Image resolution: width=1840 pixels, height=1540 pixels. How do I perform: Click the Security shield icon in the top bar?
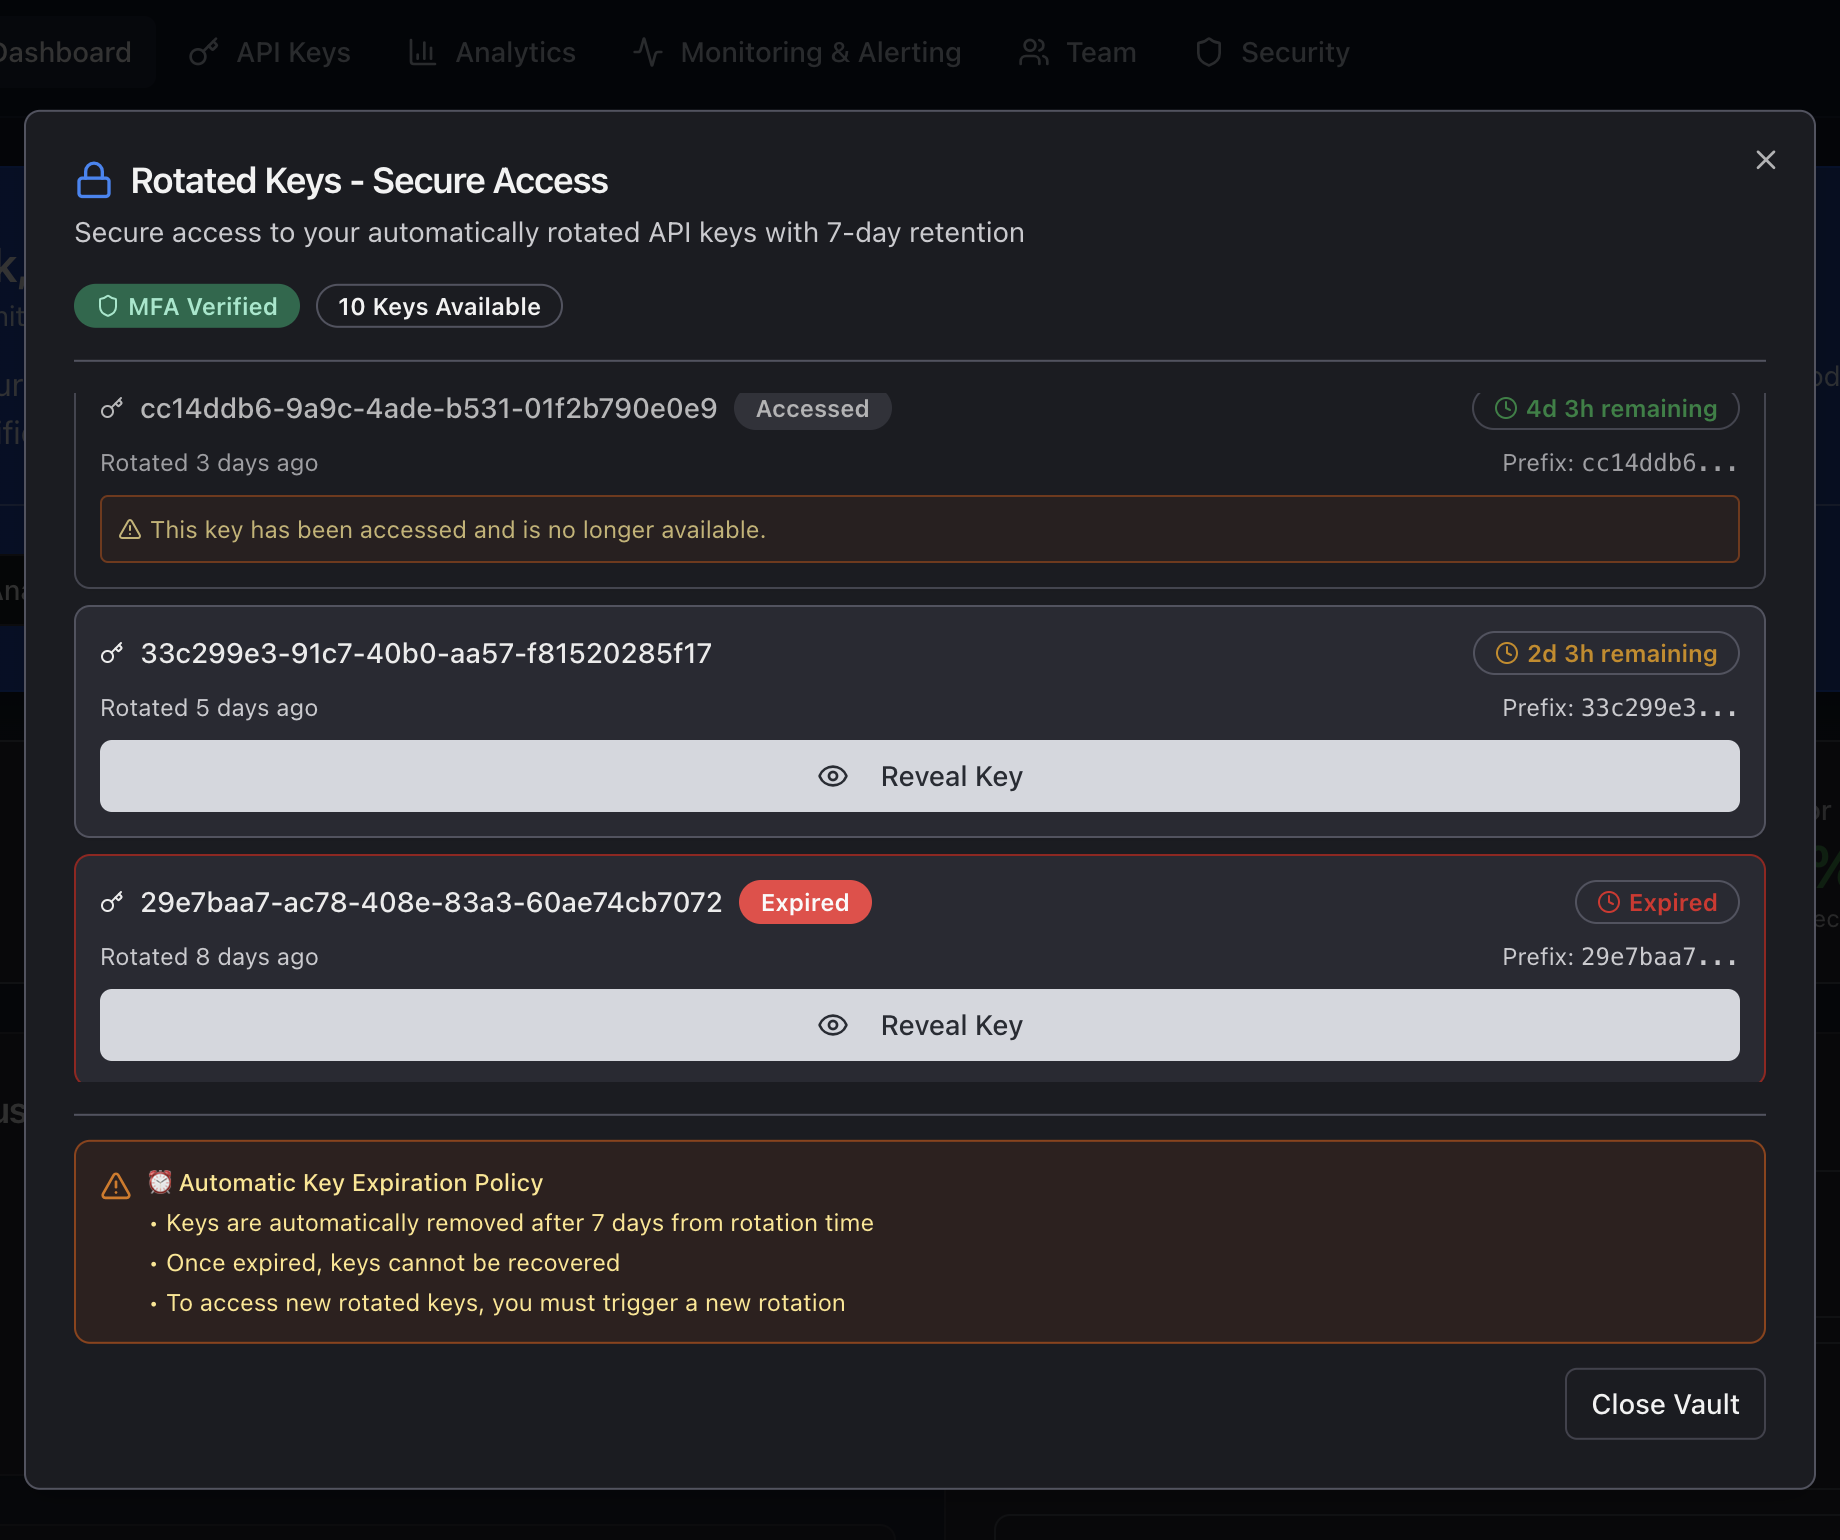point(1207,52)
